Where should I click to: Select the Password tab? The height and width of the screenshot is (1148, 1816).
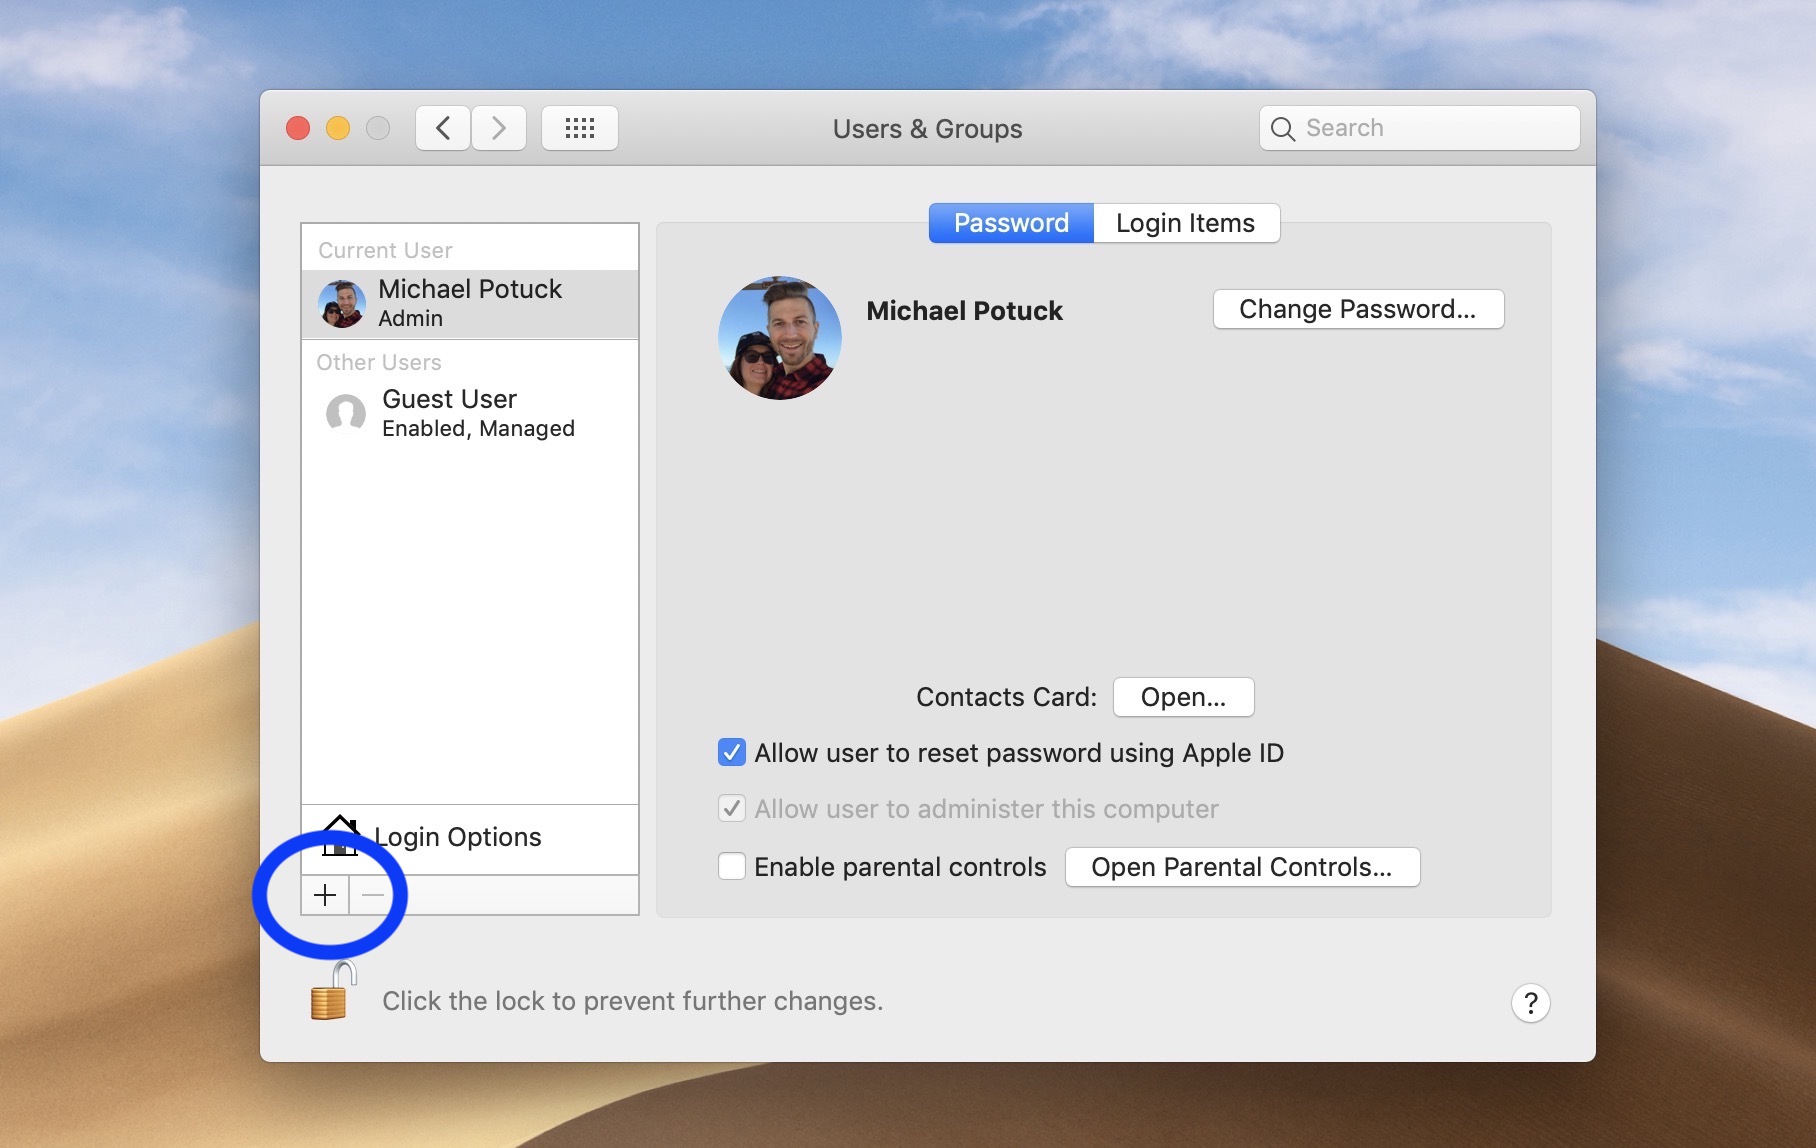(x=1009, y=222)
